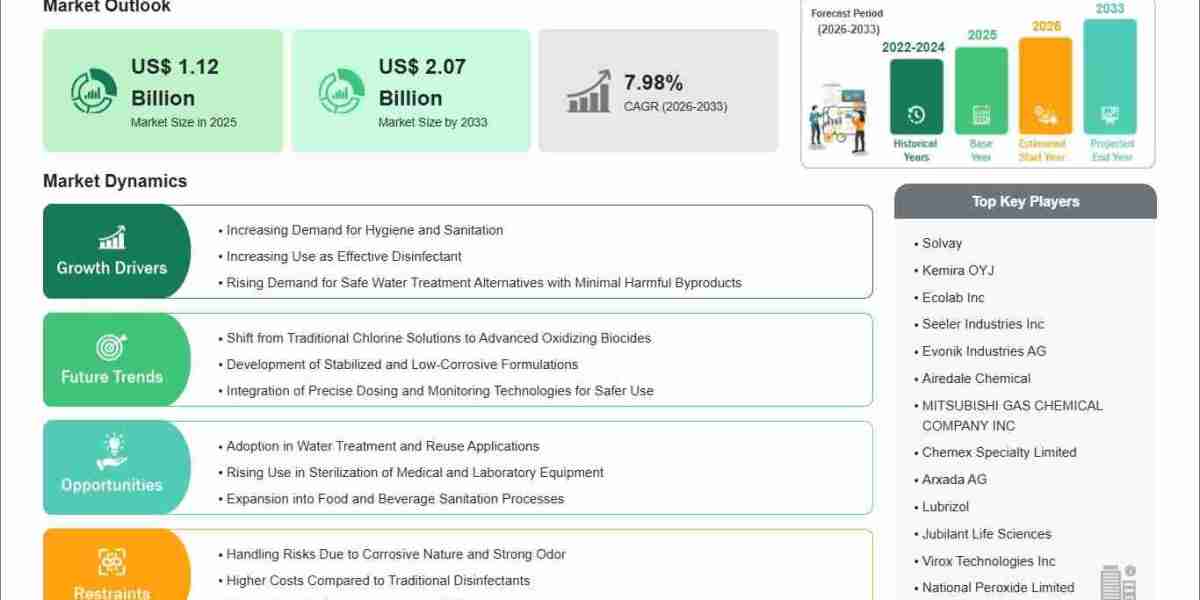Click Expansion into Food and Beverage Sanitation Processes
This screenshot has width=1200, height=600.
(395, 498)
